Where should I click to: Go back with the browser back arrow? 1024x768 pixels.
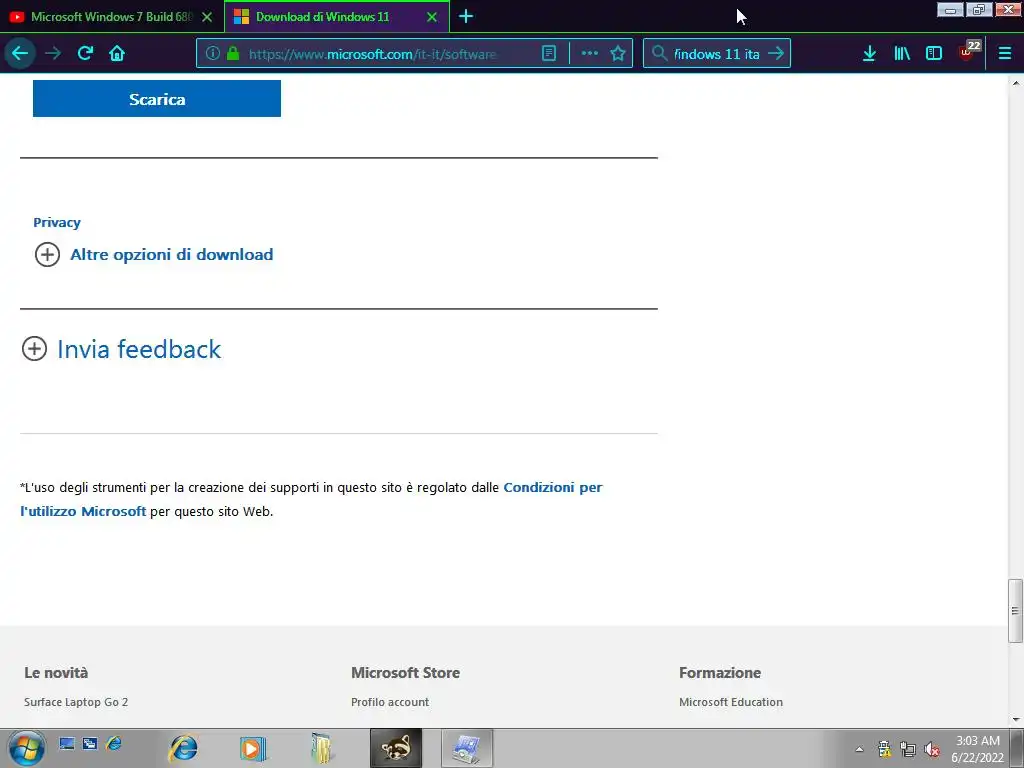20,54
